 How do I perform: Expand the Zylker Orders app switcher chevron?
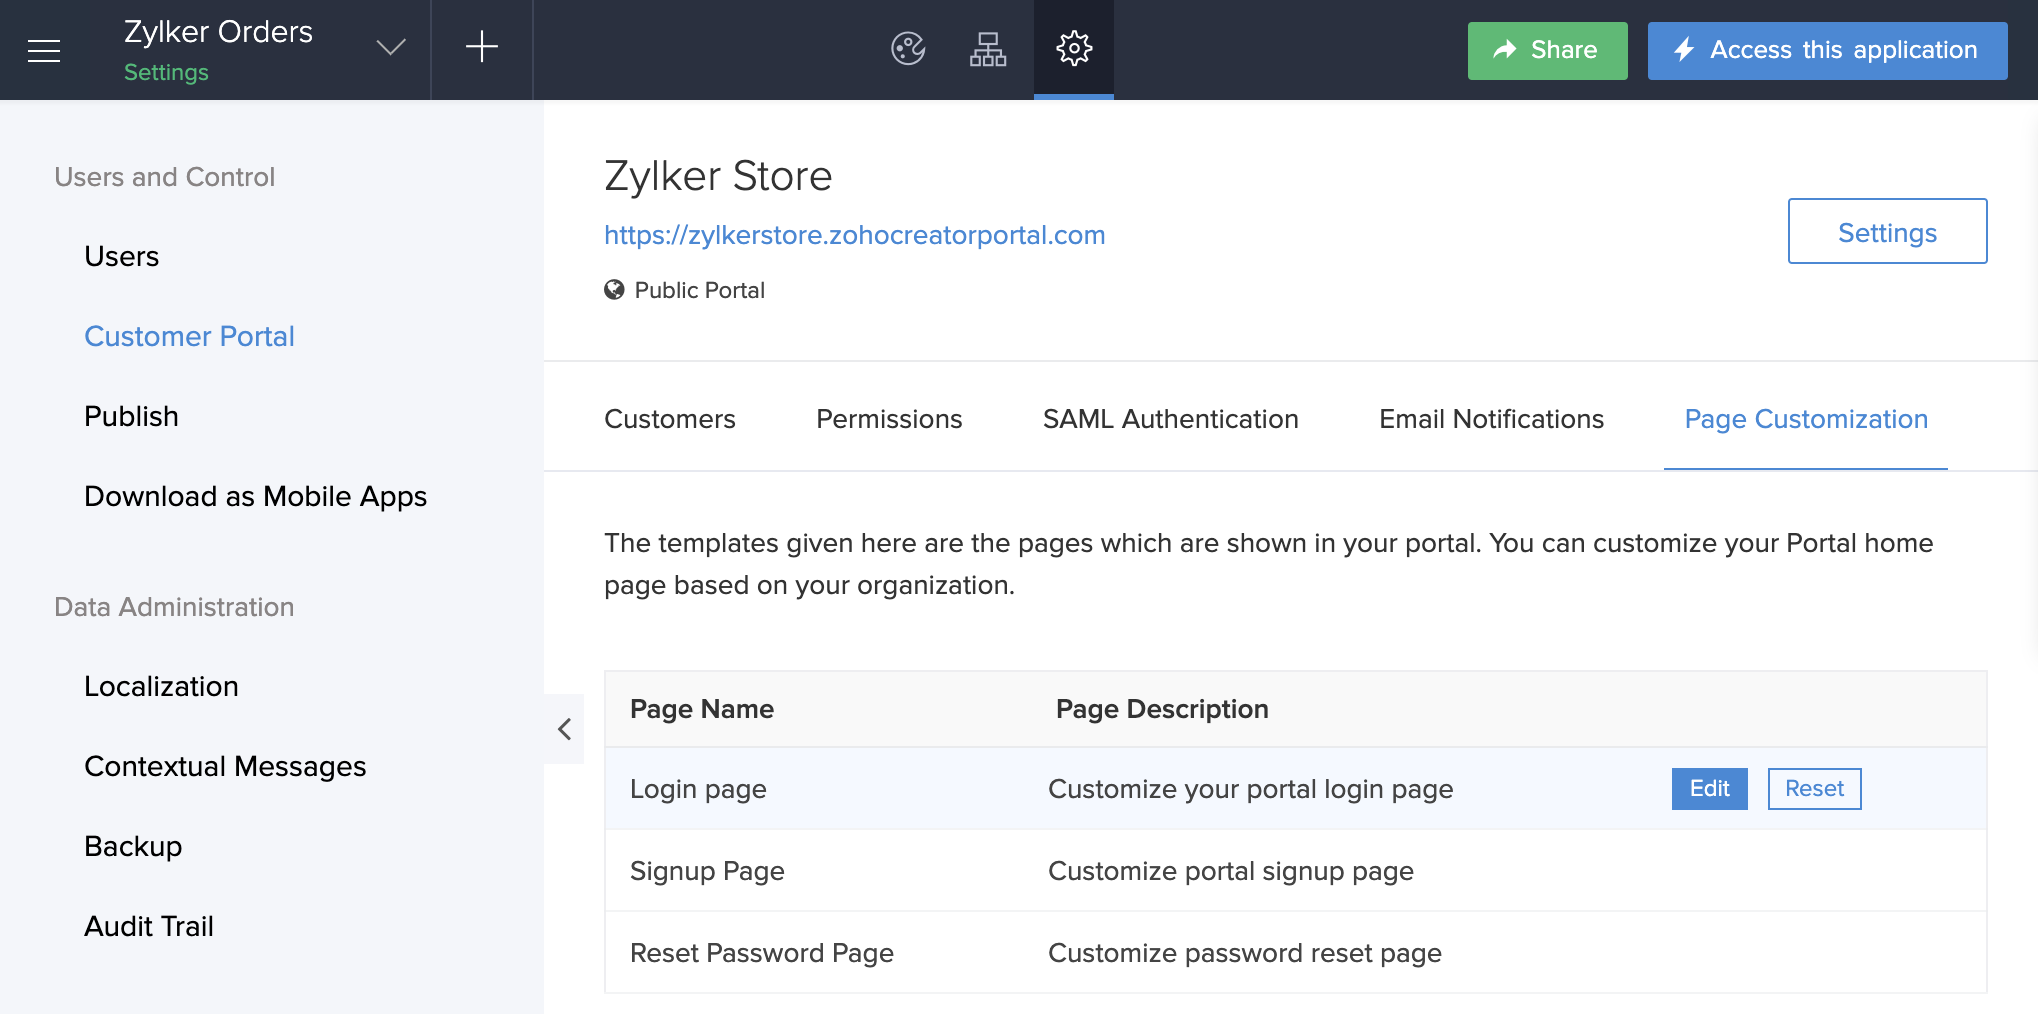pos(391,46)
